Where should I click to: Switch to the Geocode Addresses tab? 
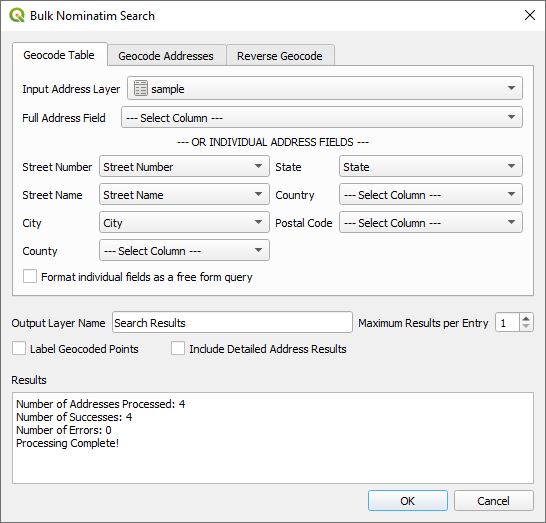[166, 56]
